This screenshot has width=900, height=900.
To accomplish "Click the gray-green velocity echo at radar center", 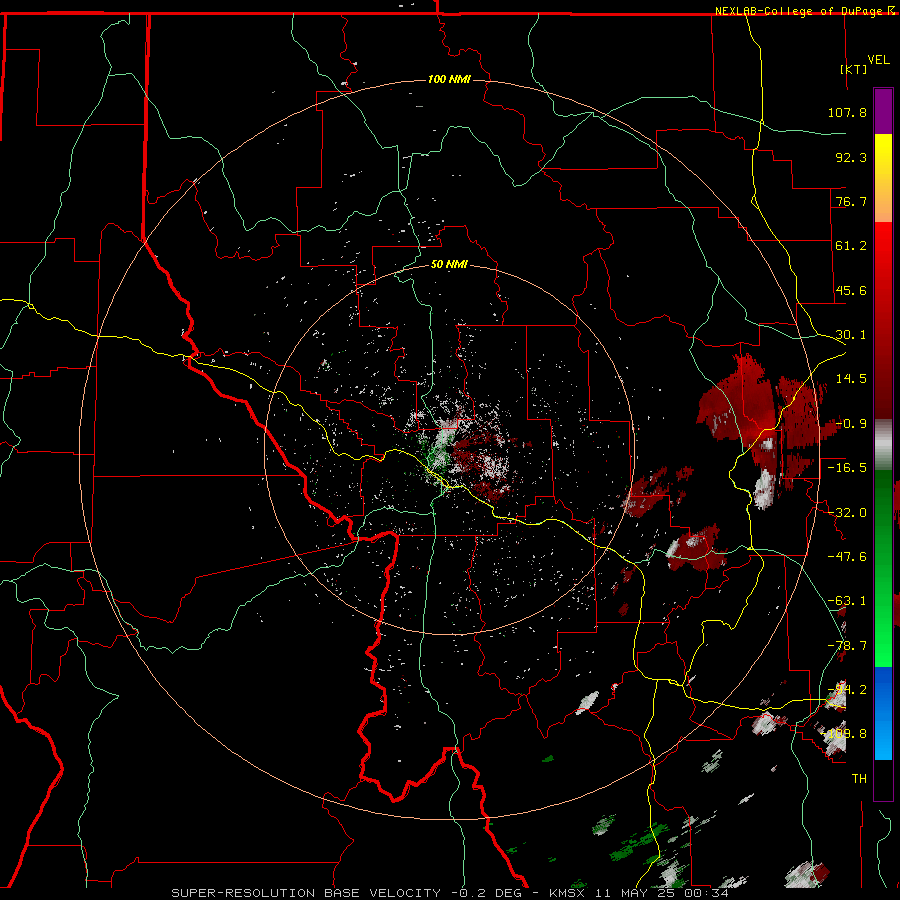I will coord(440,448).
